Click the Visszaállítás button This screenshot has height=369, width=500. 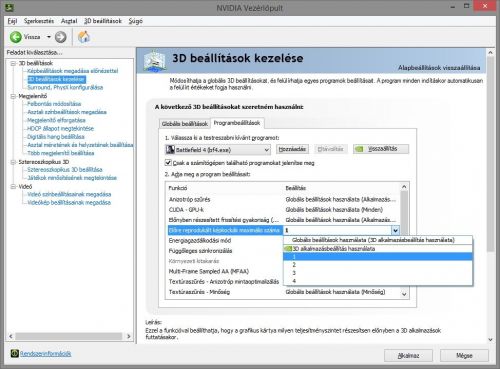point(381,149)
